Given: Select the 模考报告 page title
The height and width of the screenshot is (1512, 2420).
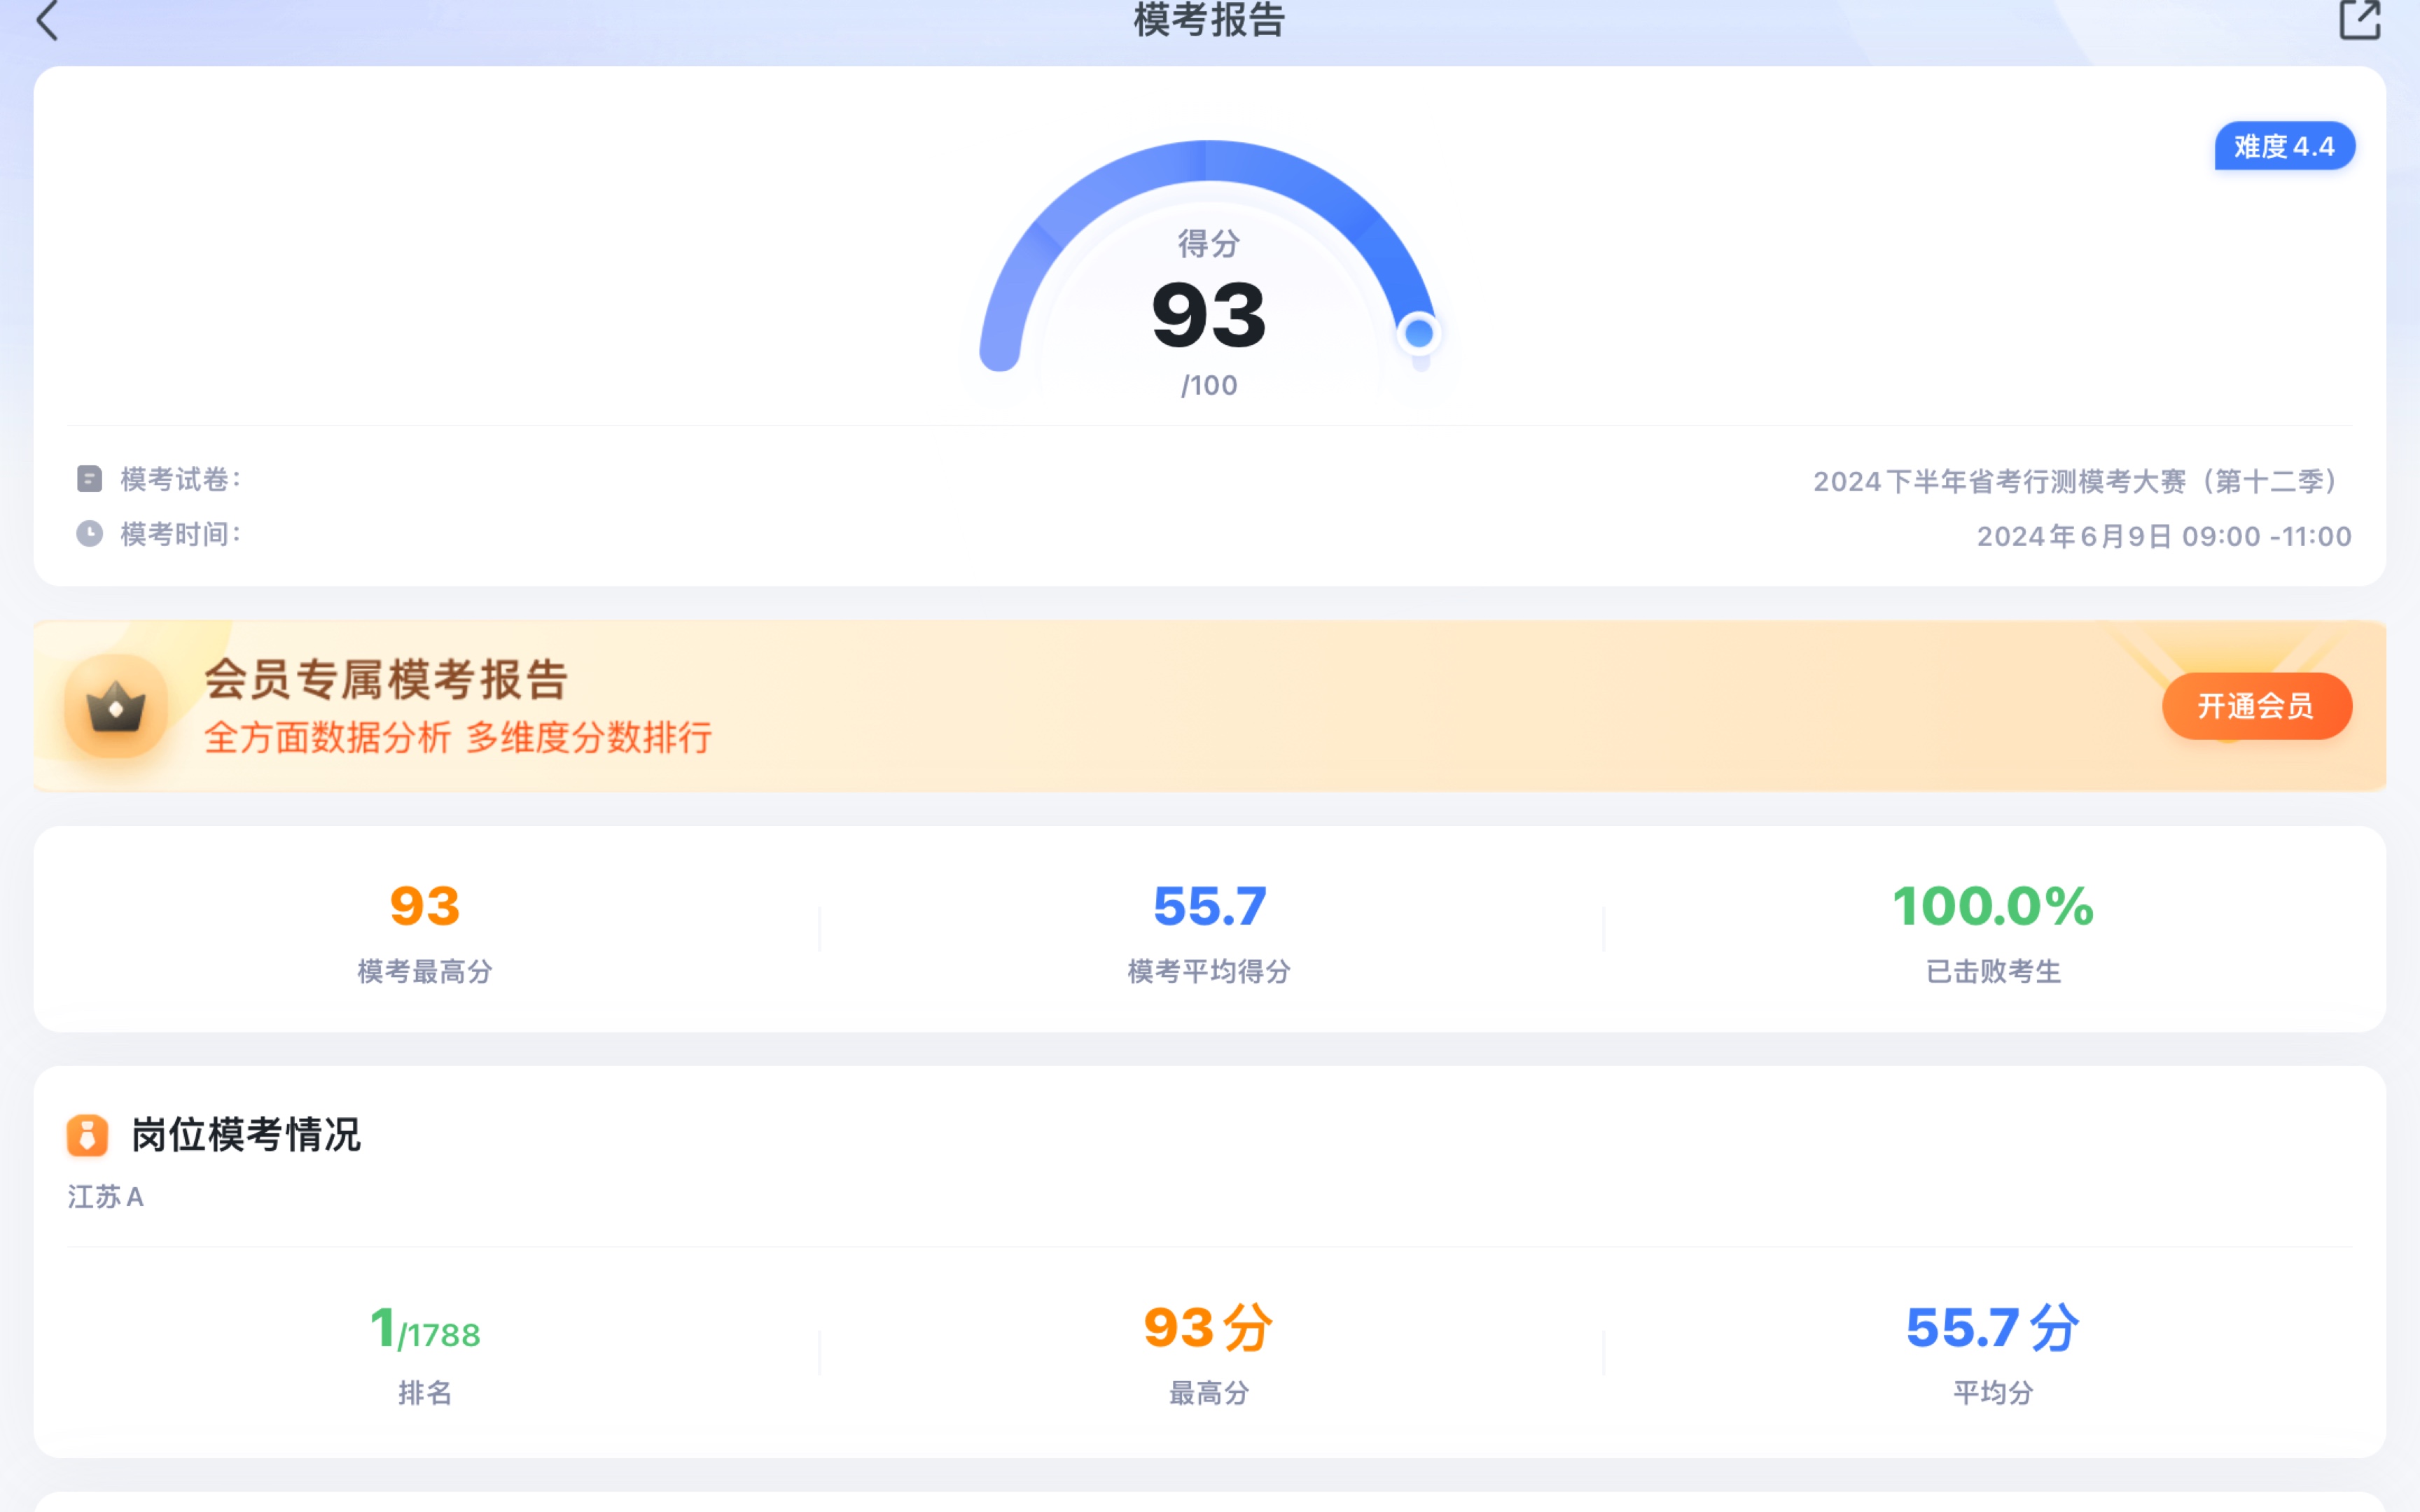Looking at the screenshot, I should click(x=1209, y=20).
